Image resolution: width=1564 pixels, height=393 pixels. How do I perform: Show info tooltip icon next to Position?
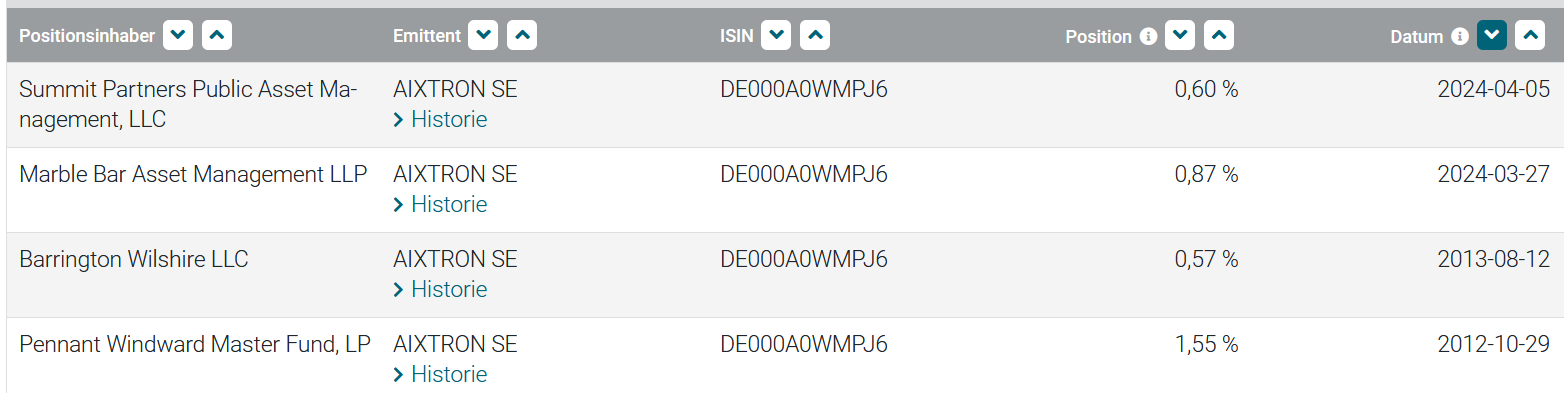[x=1148, y=36]
